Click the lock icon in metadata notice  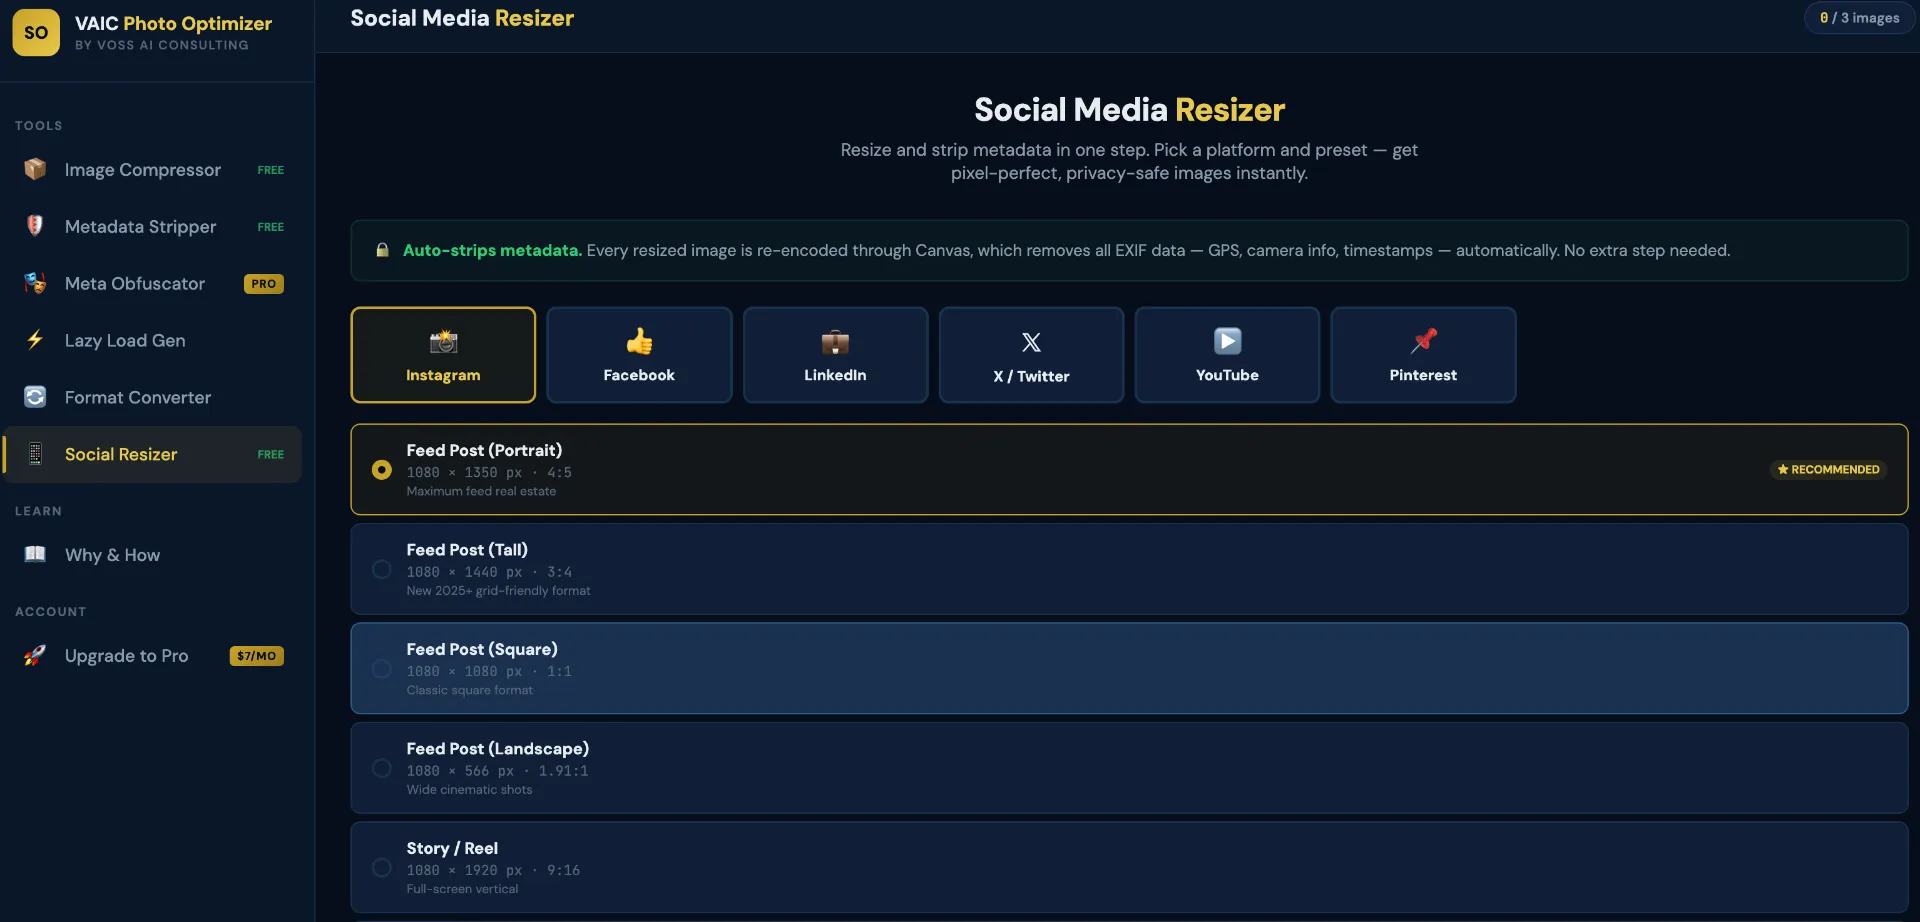pos(382,250)
